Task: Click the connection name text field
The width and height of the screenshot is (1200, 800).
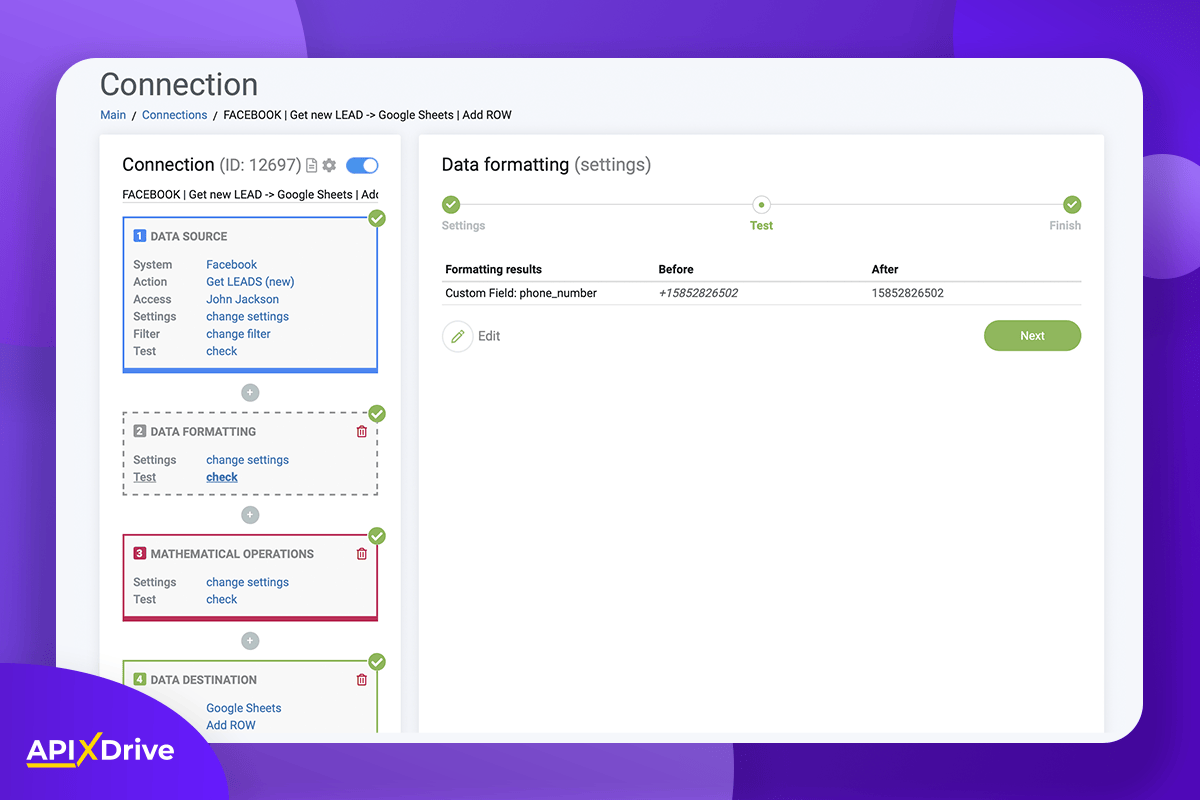Action: tap(250, 194)
